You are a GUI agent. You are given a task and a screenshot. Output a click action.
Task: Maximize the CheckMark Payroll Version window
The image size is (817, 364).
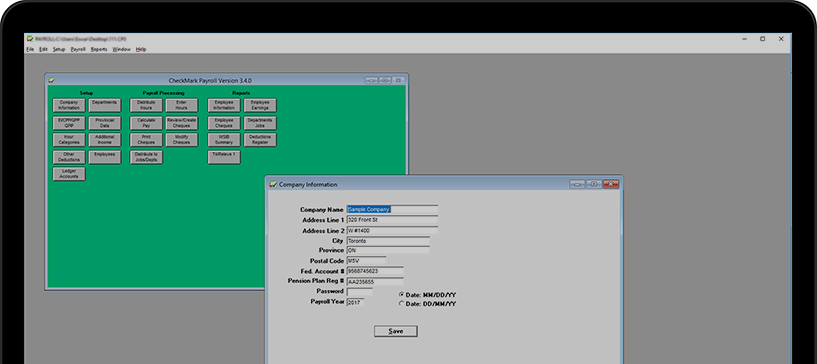click(385, 81)
